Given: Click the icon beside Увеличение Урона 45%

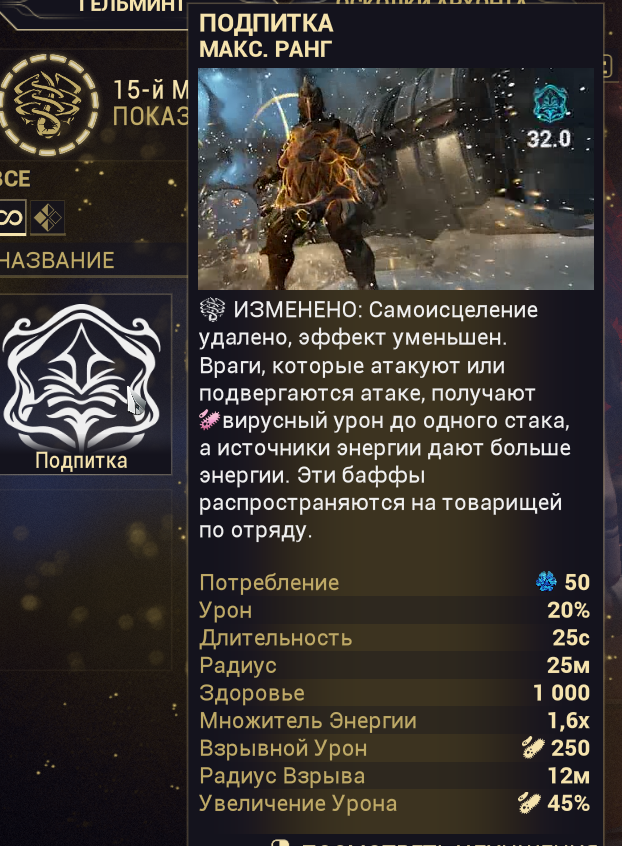Looking at the screenshot, I should 530,803.
